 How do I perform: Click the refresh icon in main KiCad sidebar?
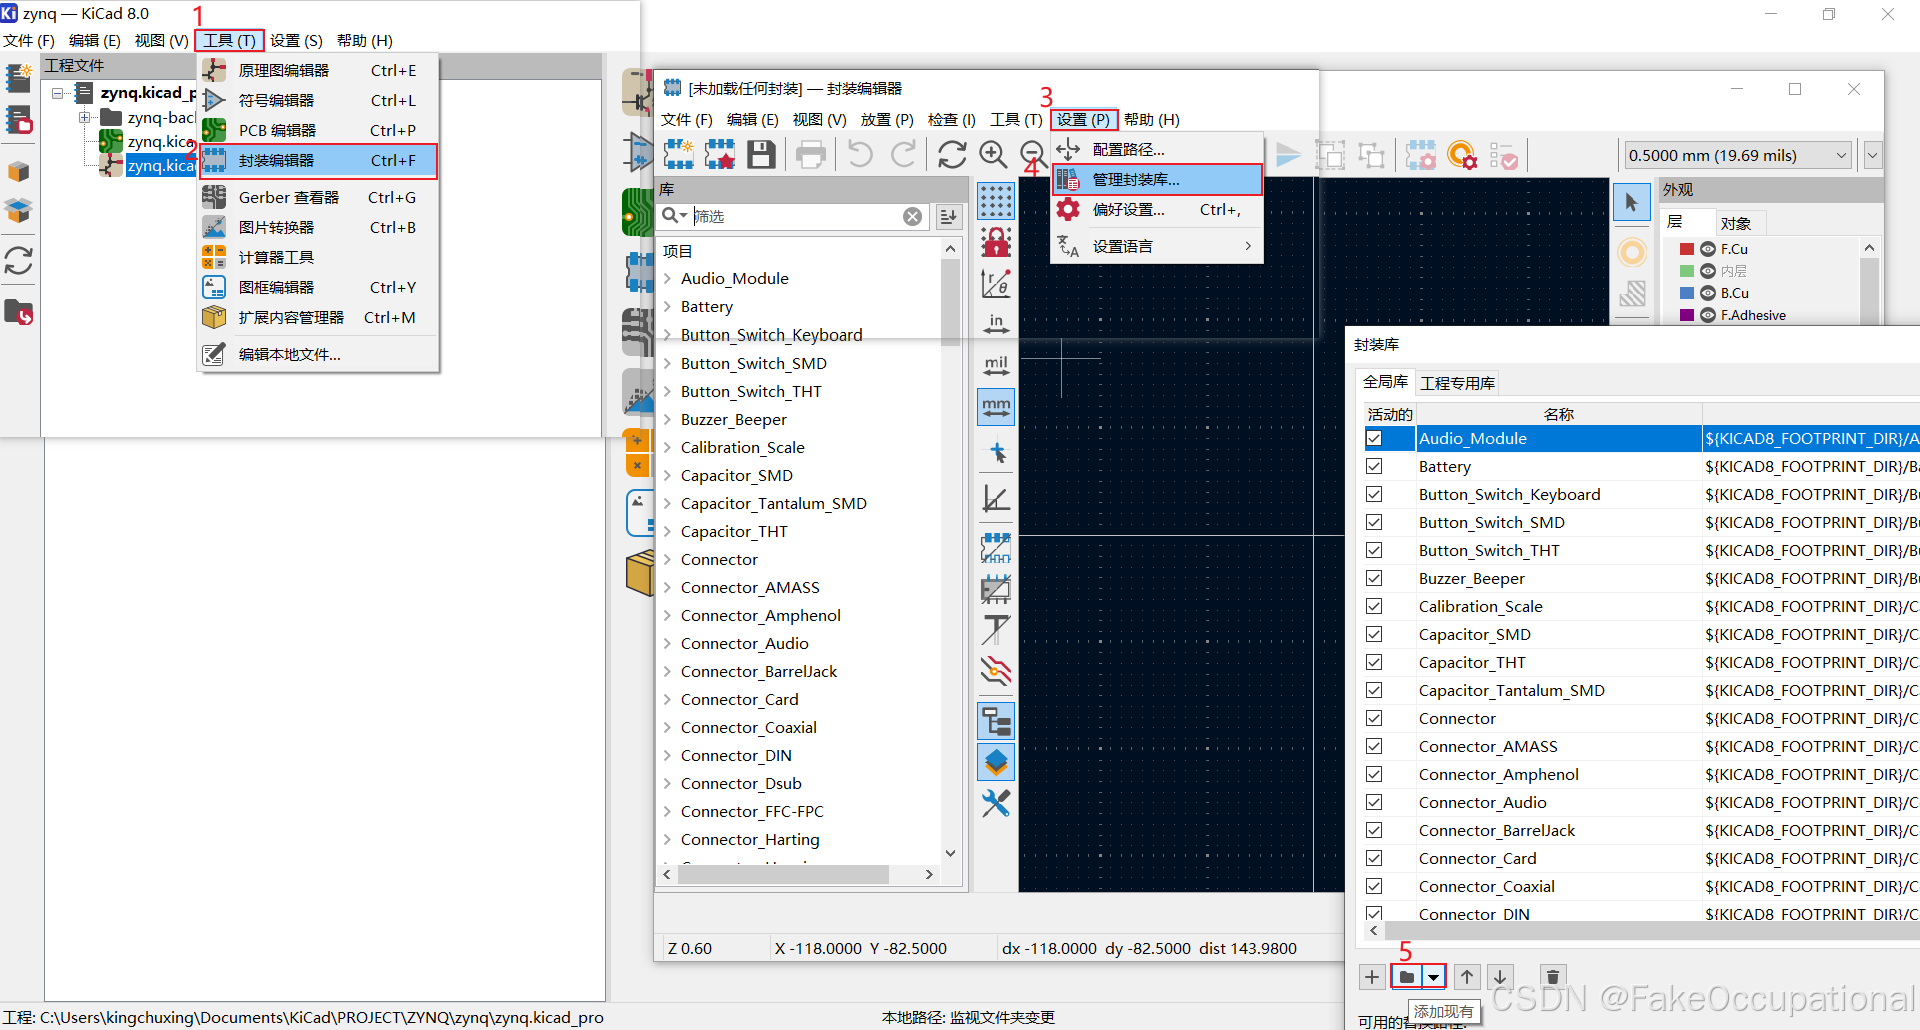(19, 261)
